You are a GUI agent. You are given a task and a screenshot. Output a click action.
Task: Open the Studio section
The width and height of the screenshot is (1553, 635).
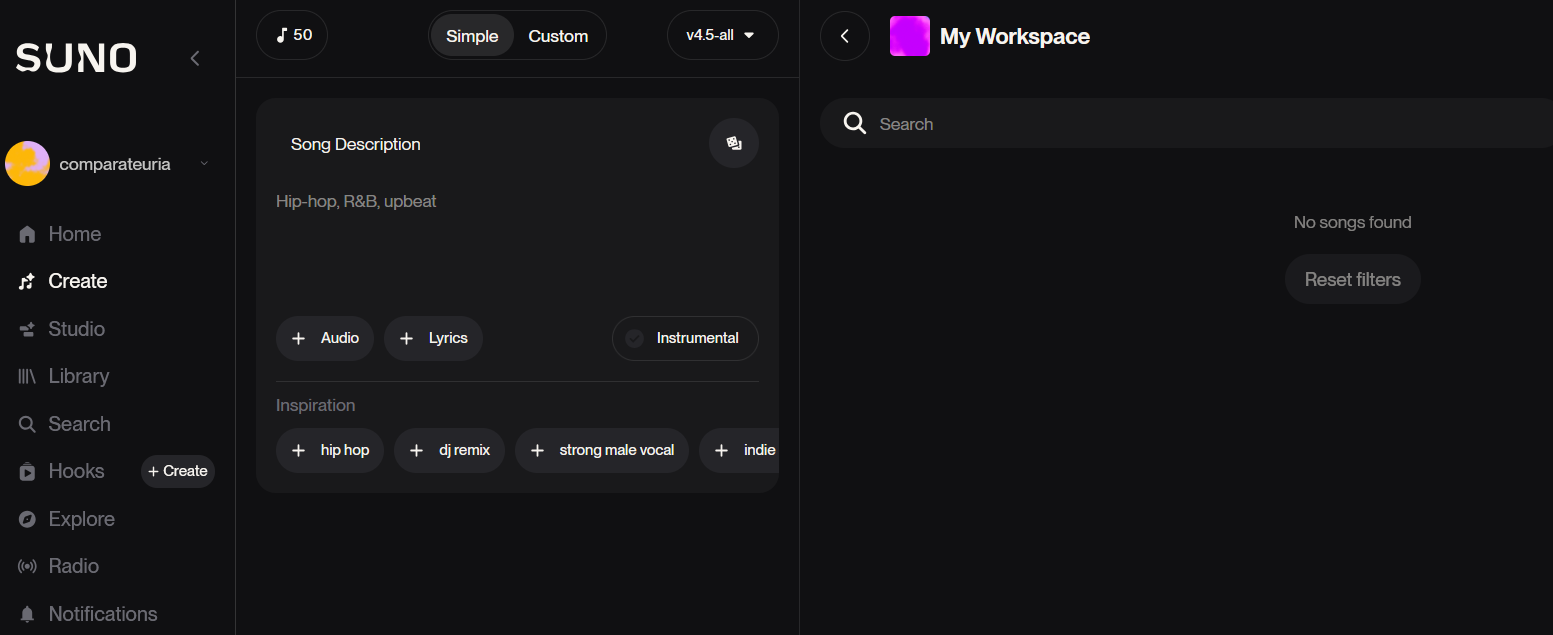pos(76,329)
